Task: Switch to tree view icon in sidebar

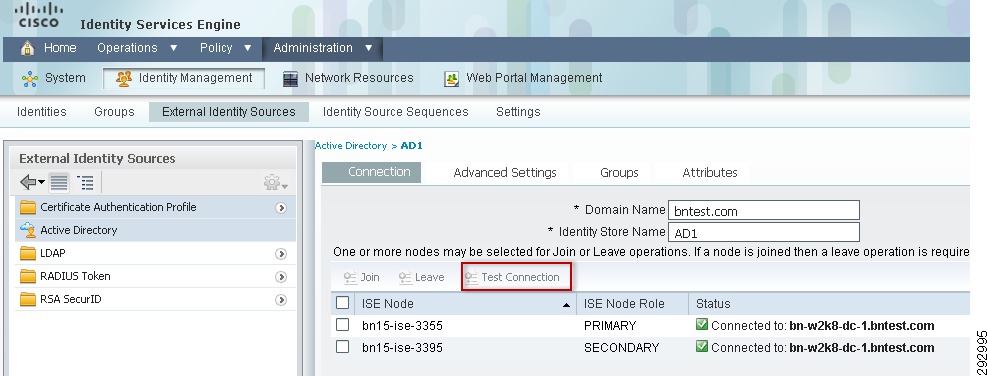Action: (85, 183)
